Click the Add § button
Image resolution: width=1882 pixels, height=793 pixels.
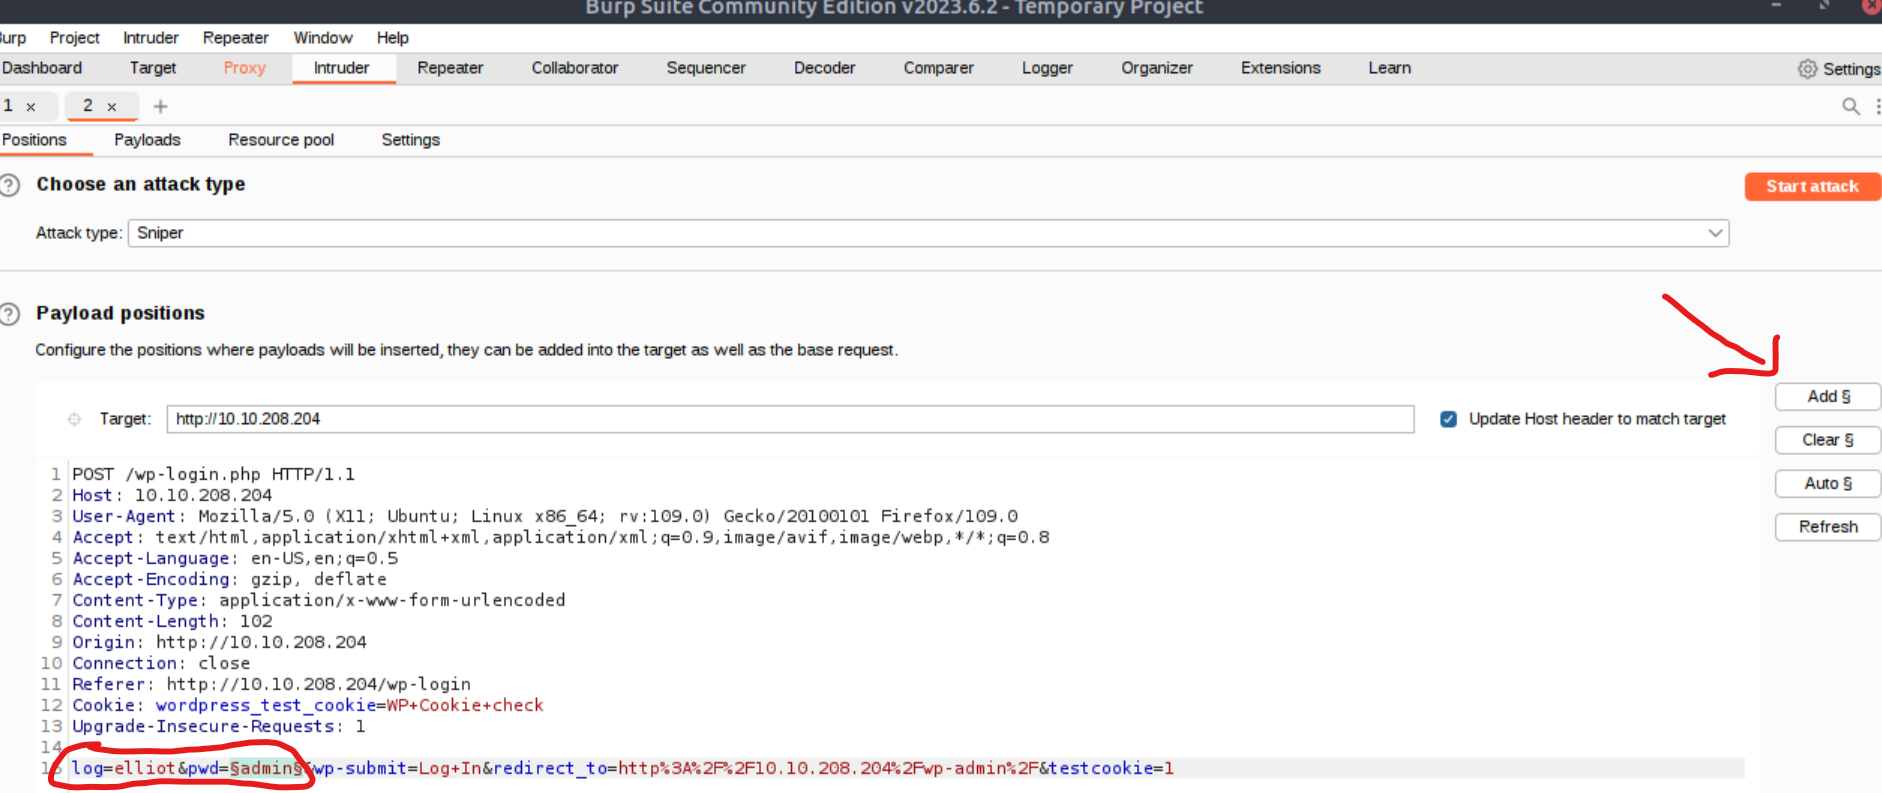tap(1828, 397)
